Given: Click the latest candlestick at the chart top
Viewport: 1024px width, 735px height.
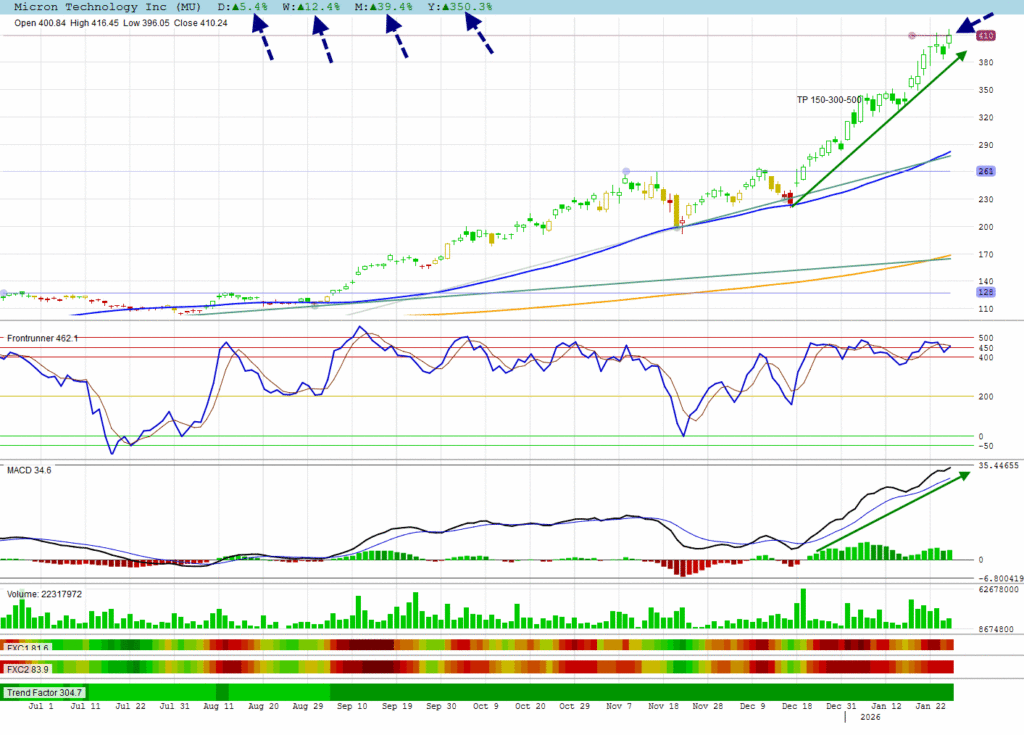Looking at the screenshot, I should (949, 38).
